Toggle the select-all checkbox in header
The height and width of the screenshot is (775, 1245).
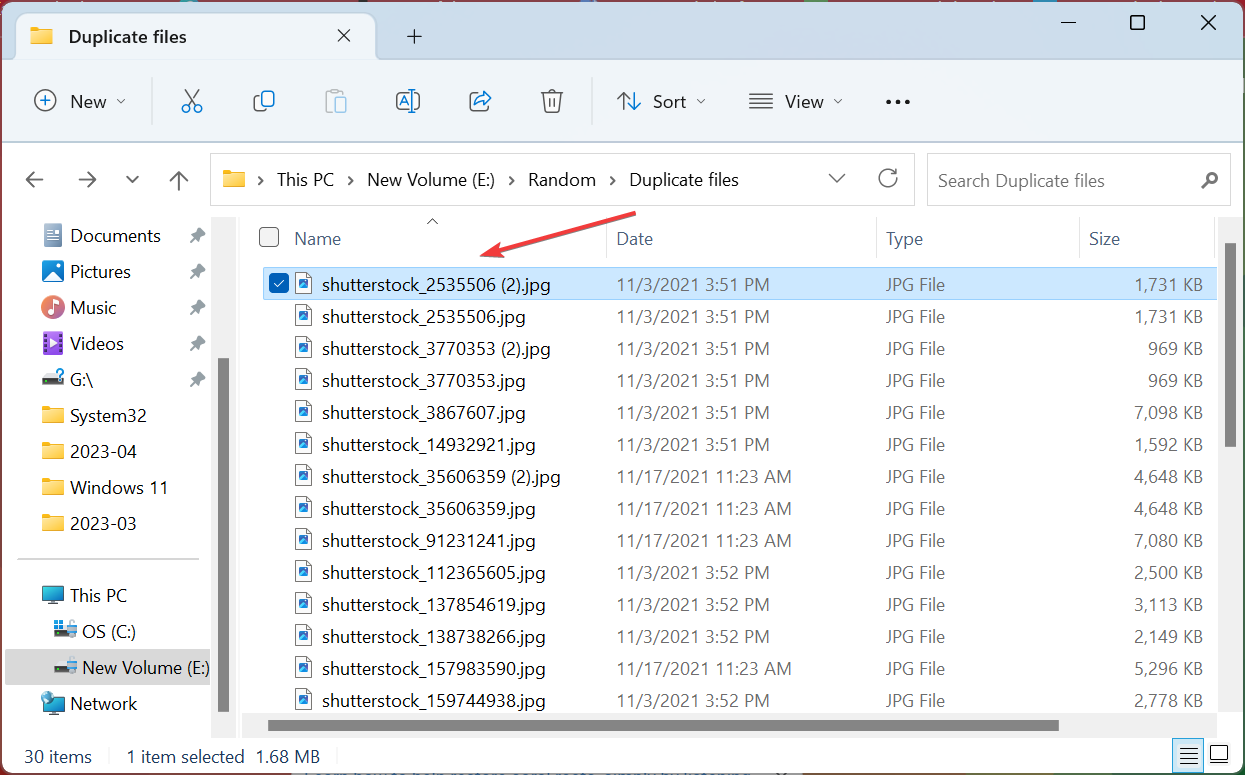point(269,237)
